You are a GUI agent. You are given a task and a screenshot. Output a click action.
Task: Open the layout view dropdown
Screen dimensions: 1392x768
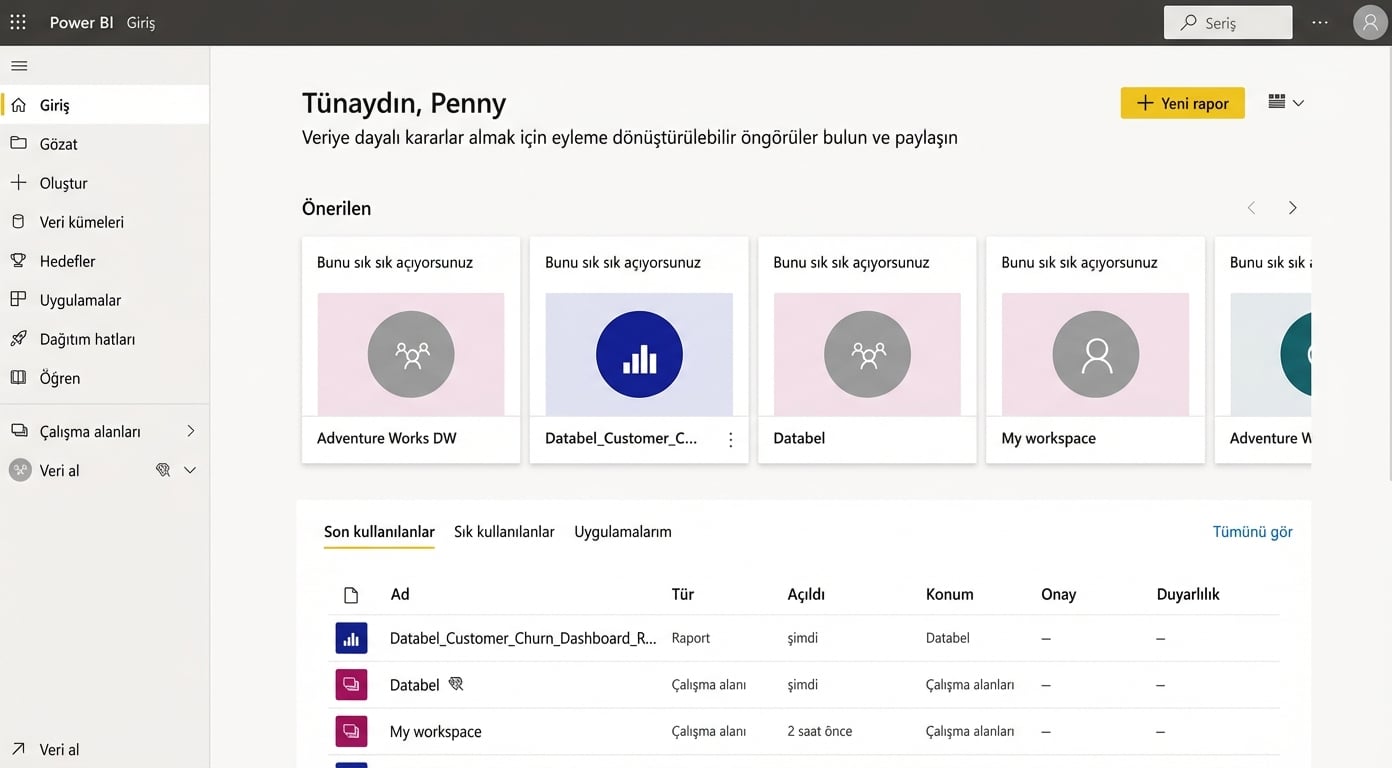pyautogui.click(x=1286, y=103)
